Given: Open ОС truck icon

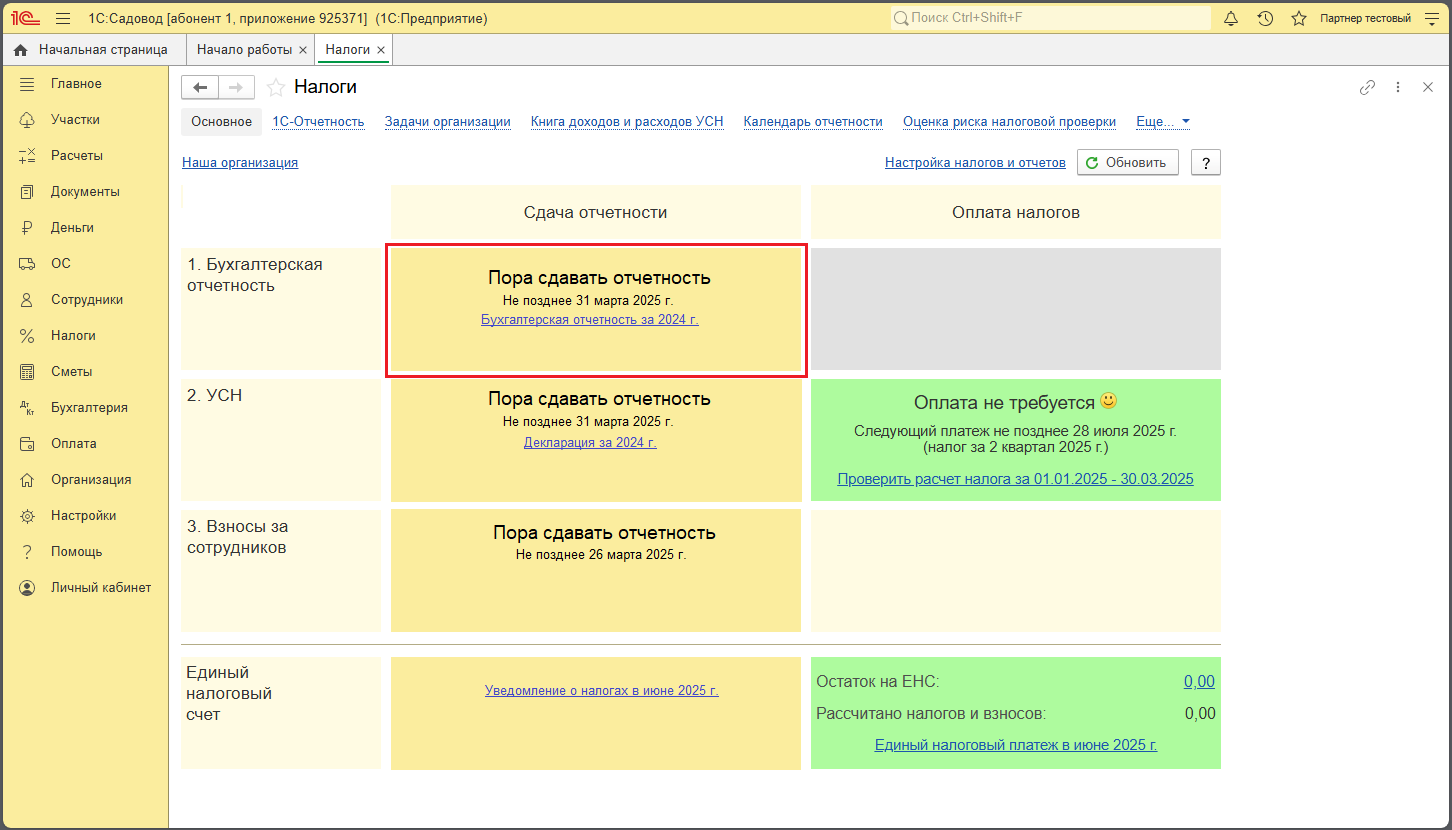Looking at the screenshot, I should coord(27,264).
